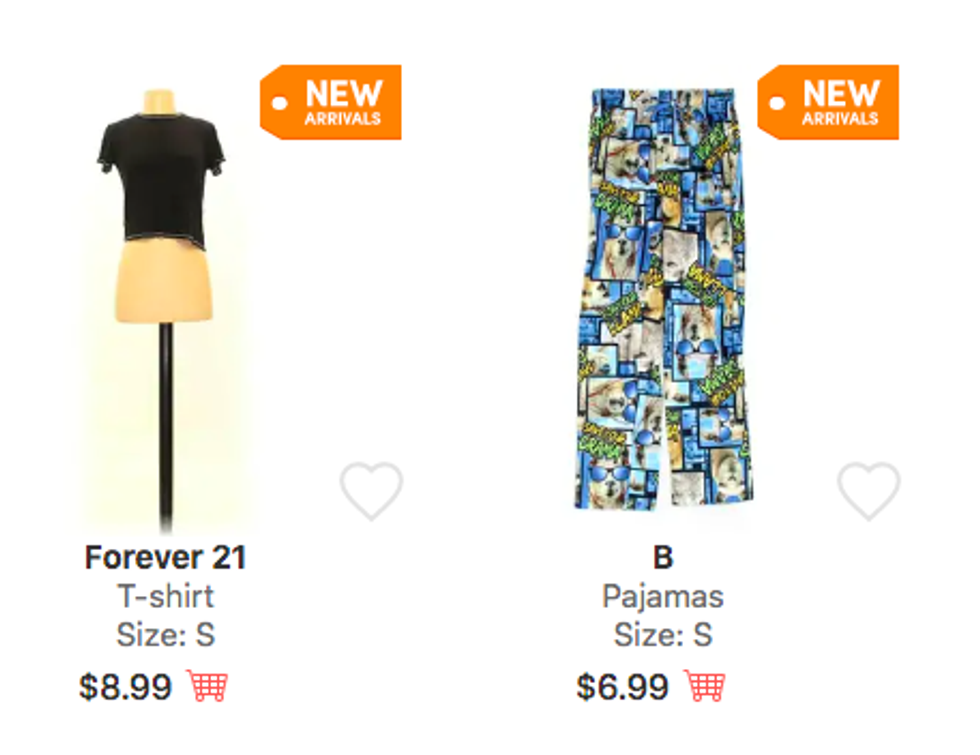Click the waistband of the pajama pants
Image resolution: width=980 pixels, height=755 pixels.
click(x=663, y=98)
